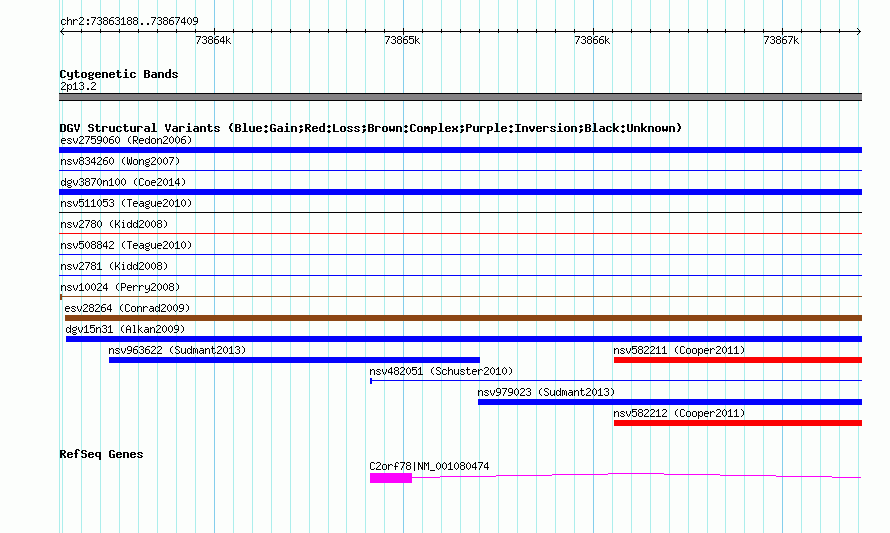Click the thin blue nsv2781 line
Viewport: 890px width, 533px height.
(x=460, y=275)
